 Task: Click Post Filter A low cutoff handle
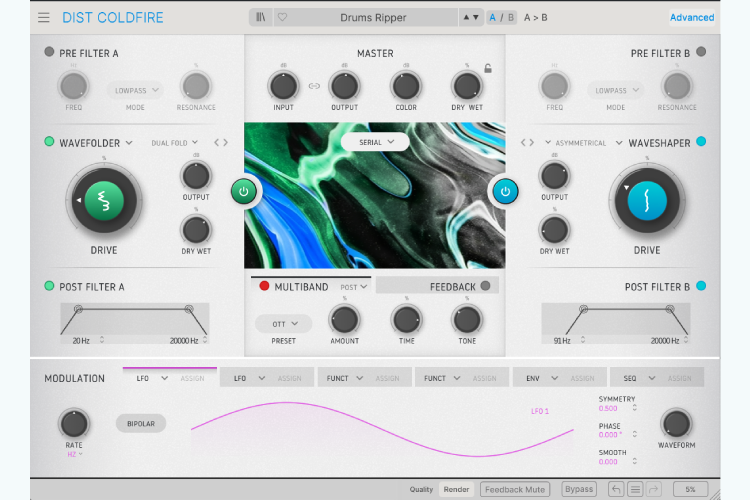tap(78, 309)
